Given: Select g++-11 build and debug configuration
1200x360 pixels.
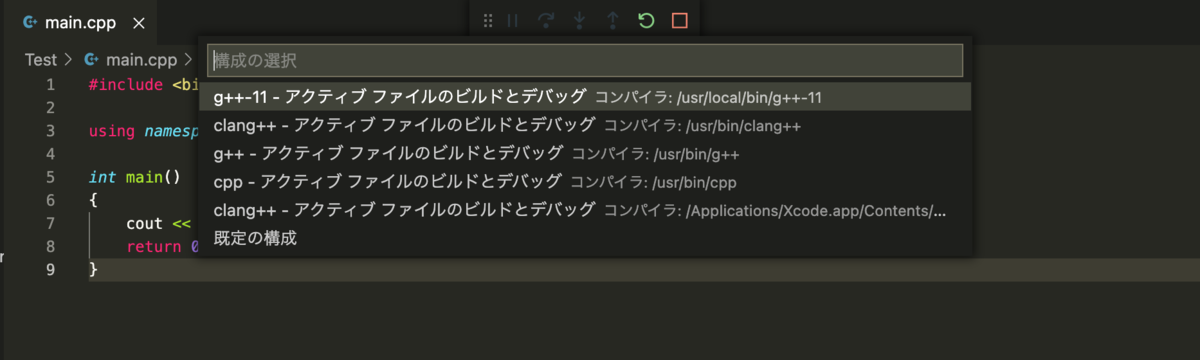Looking at the screenshot, I should tap(585, 97).
